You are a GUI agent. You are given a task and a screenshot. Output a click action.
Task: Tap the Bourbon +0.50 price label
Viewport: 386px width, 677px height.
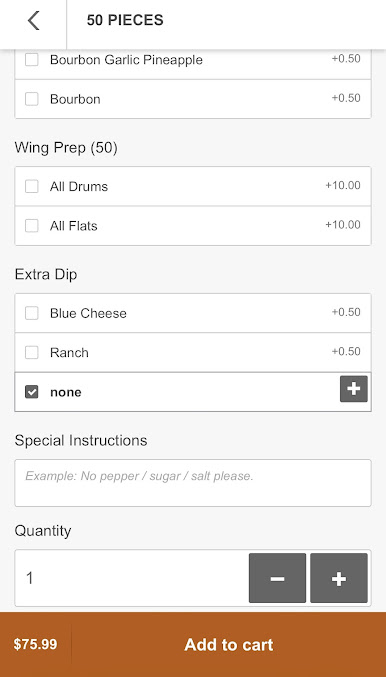tap(346, 98)
